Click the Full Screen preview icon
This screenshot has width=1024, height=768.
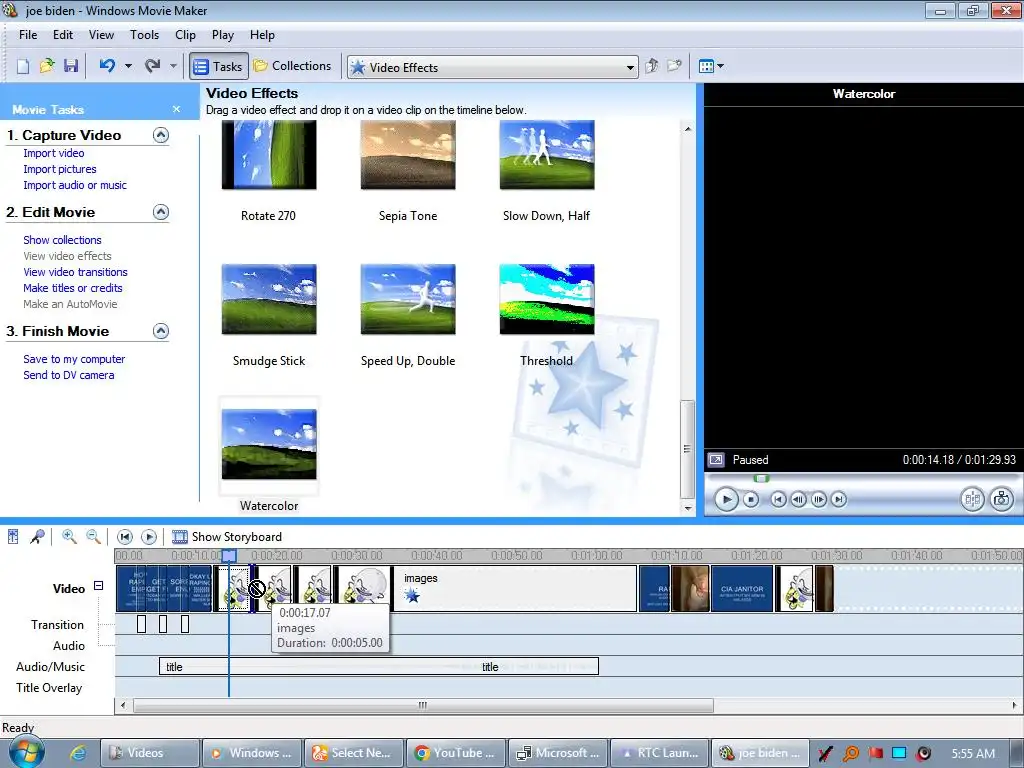[x=716, y=460]
